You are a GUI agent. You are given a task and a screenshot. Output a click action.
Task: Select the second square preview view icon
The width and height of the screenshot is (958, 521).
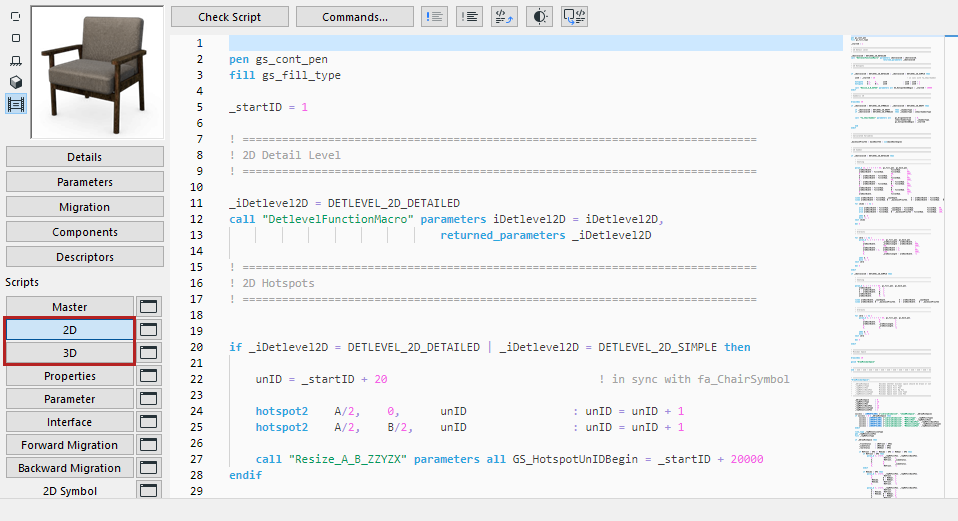click(x=16, y=38)
